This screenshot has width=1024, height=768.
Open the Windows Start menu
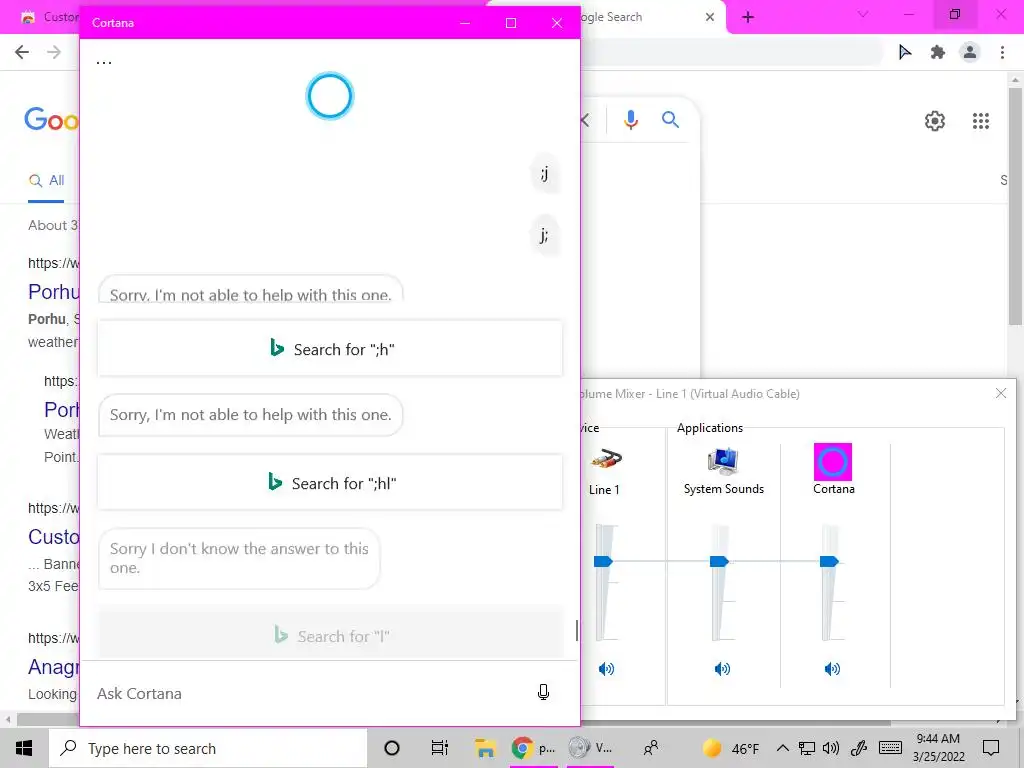coord(24,748)
